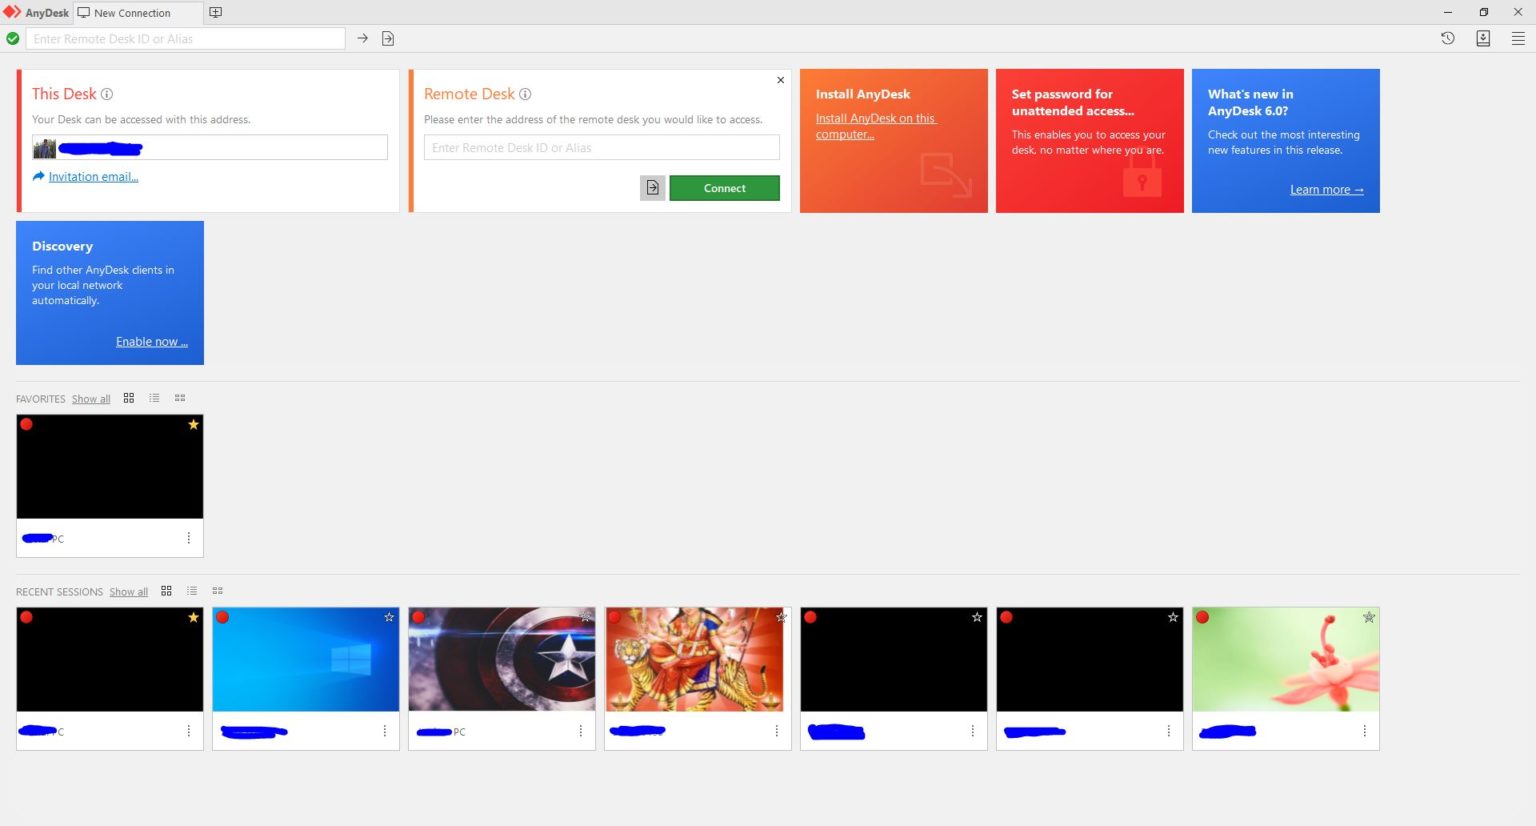Focus the Remote Desk panel ID input field
Image resolution: width=1536 pixels, height=826 pixels.
tap(601, 148)
